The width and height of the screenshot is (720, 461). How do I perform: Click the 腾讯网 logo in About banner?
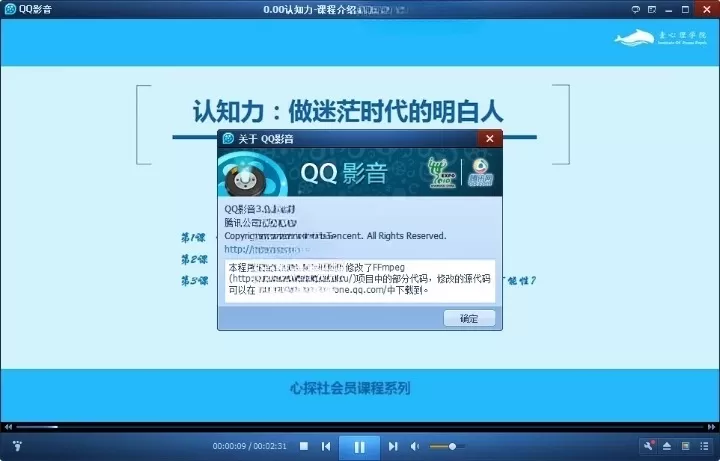480,173
